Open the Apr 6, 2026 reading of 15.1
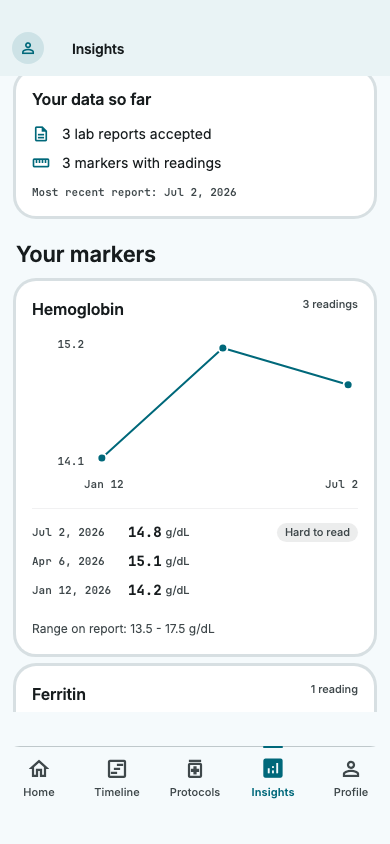 click(x=195, y=561)
